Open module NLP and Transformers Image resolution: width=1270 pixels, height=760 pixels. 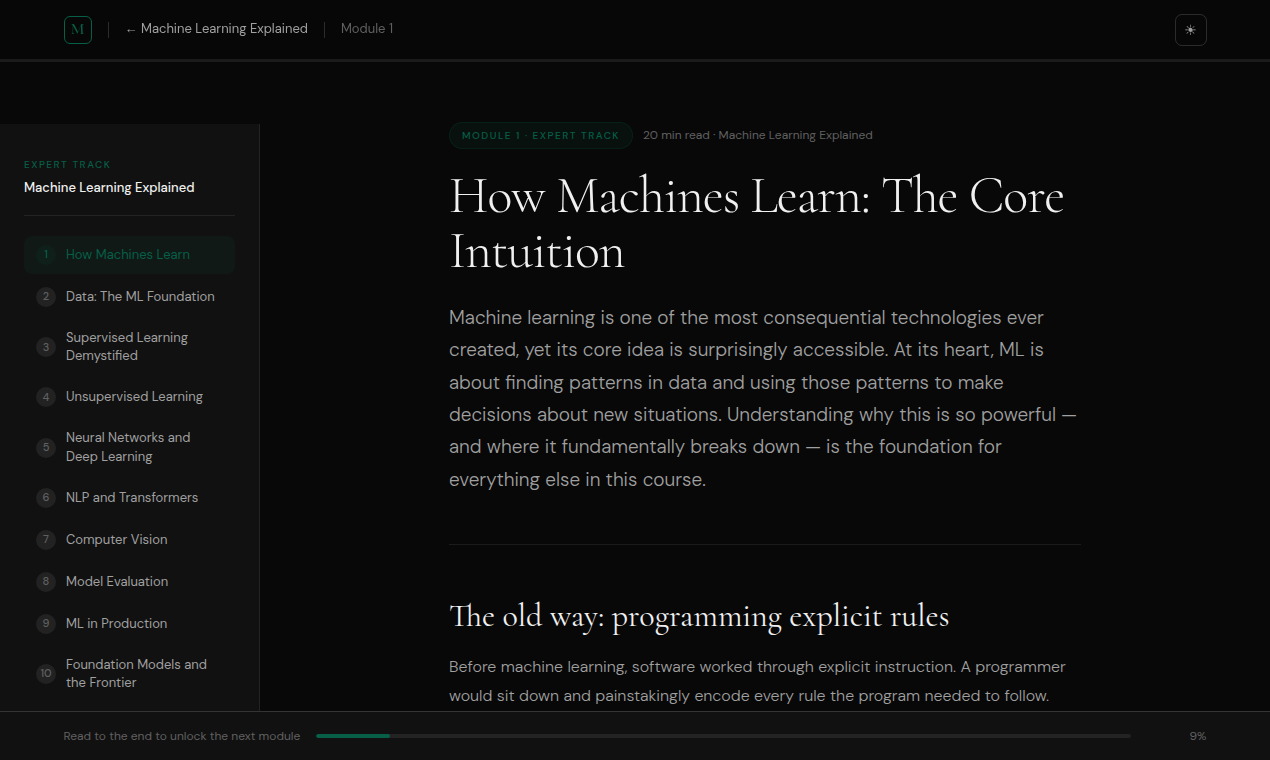tap(129, 497)
